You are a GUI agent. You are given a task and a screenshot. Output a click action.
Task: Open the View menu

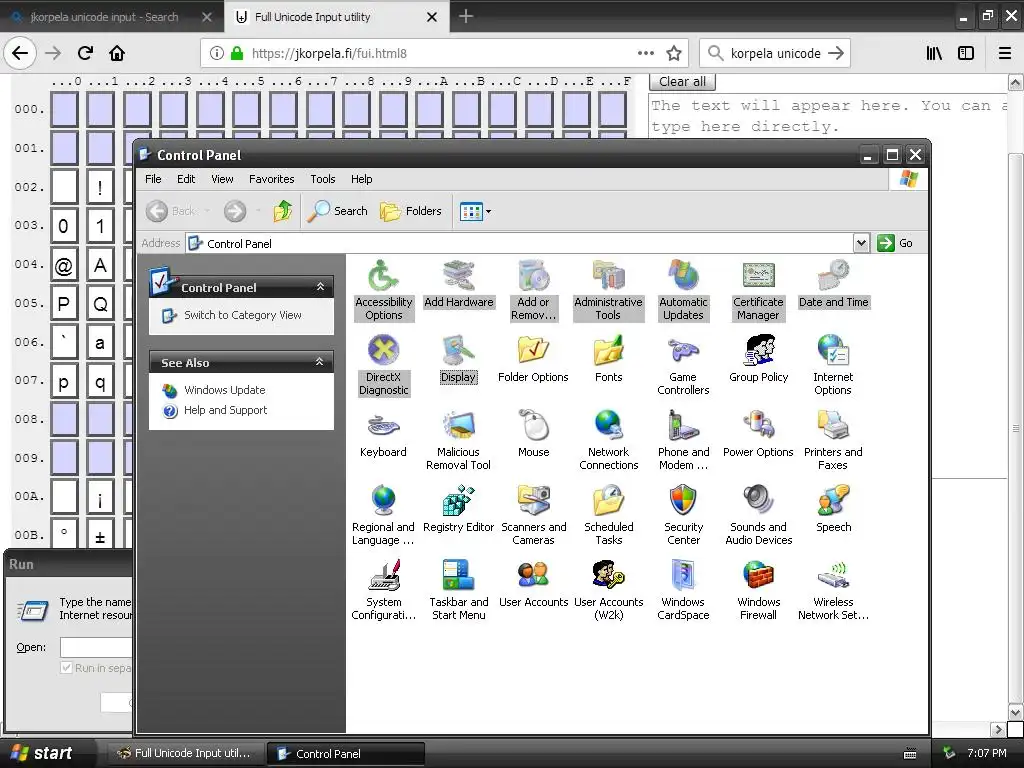[x=222, y=179]
